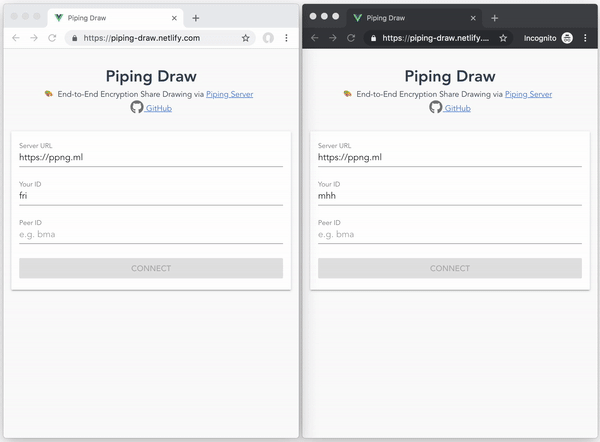
Task: Select Piping Draw tab in left window
Action: (116, 18)
